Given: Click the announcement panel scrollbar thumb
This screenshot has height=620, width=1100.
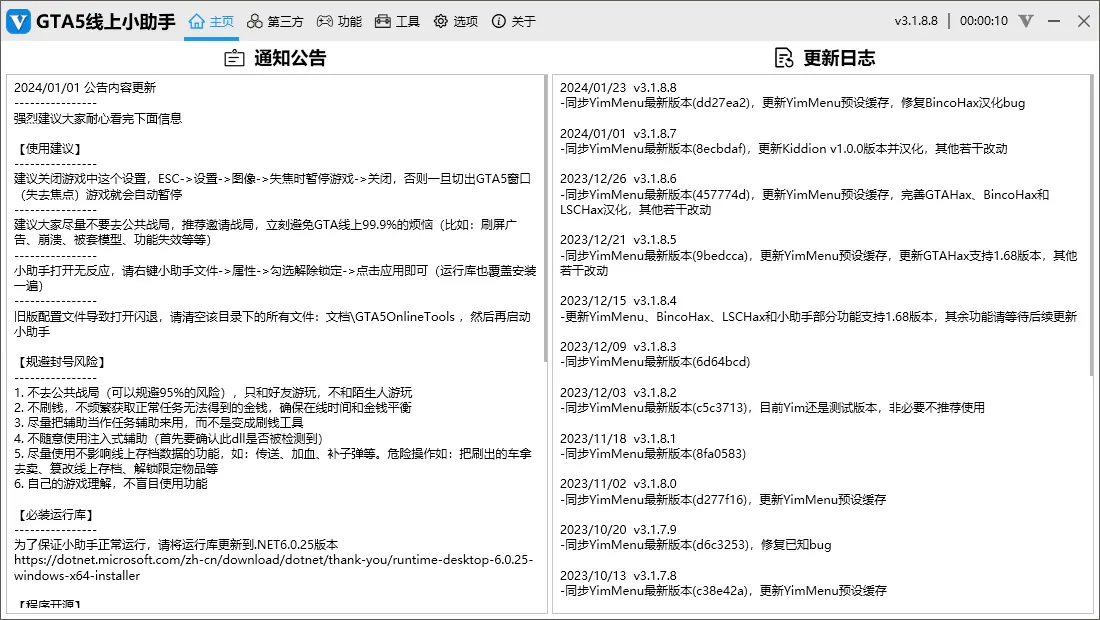Looking at the screenshot, I should pos(545,219).
